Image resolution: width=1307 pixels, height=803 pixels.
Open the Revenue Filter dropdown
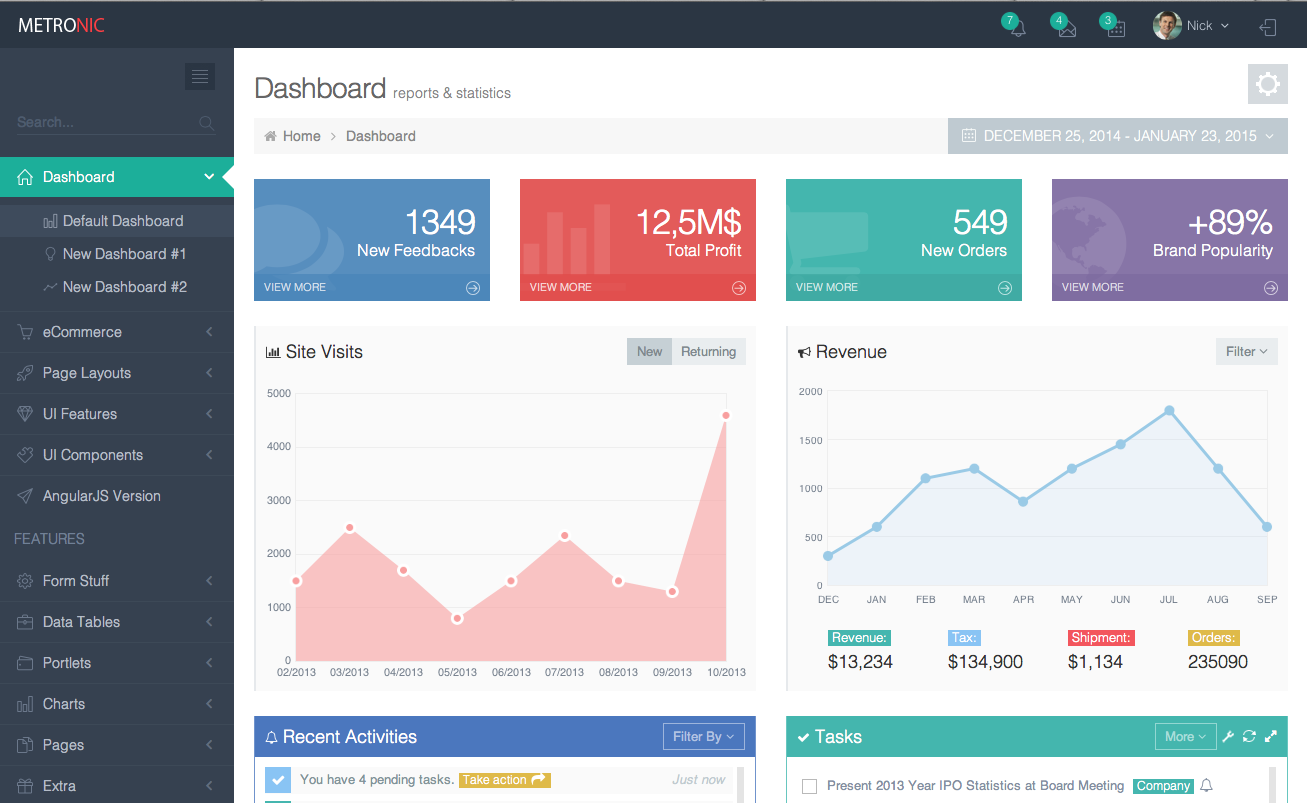click(1246, 352)
